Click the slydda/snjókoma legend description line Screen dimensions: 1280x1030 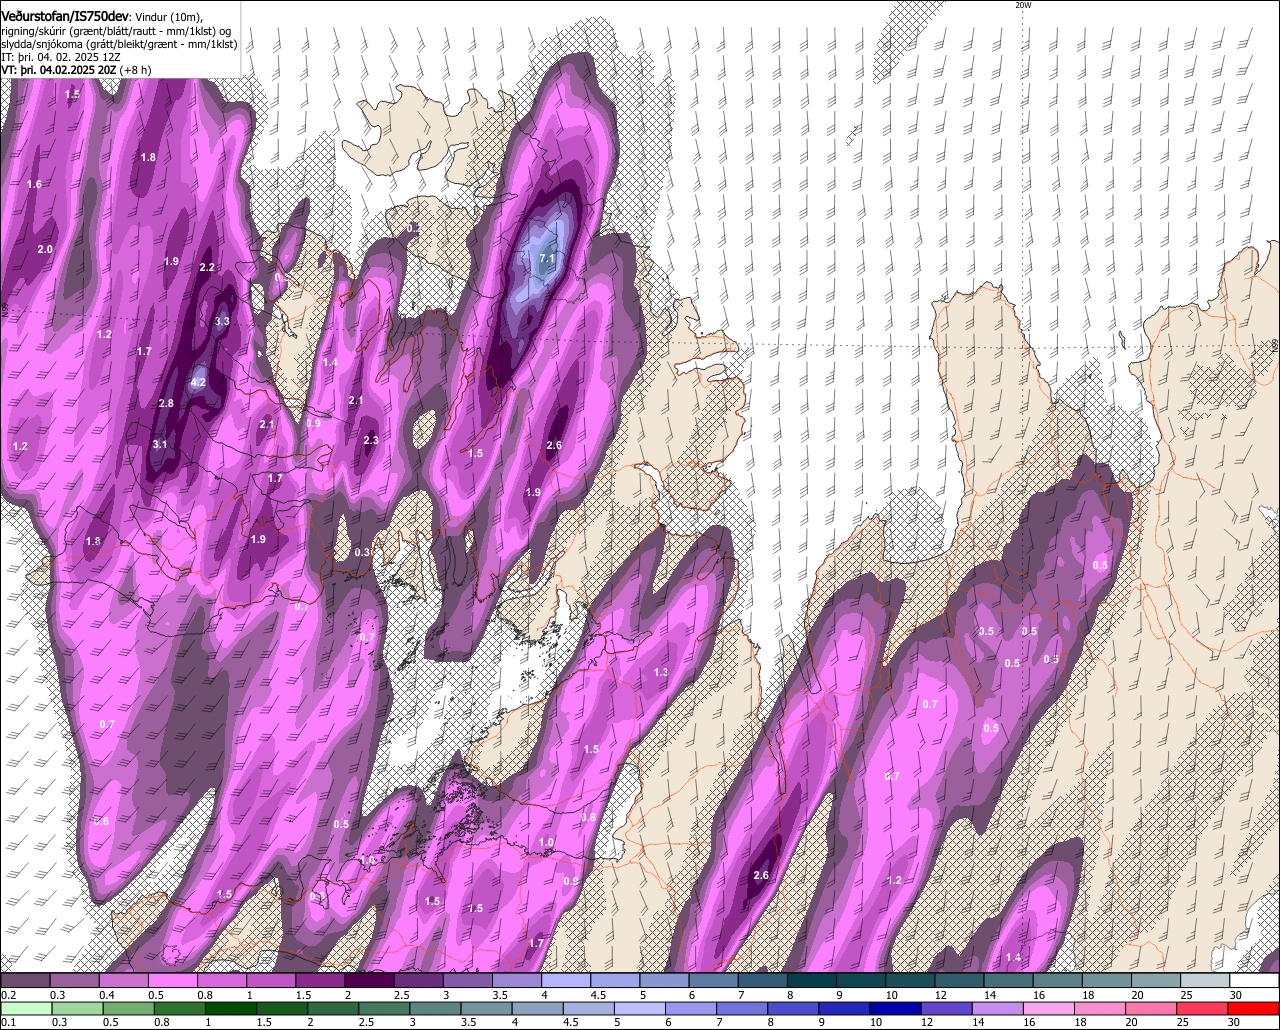click(119, 44)
